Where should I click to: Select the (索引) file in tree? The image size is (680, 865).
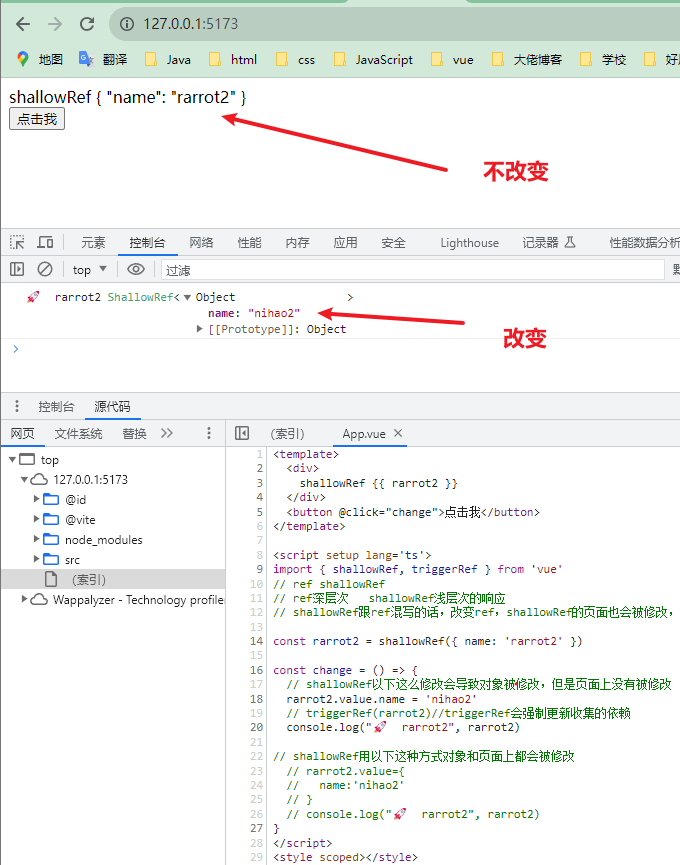coord(113,579)
